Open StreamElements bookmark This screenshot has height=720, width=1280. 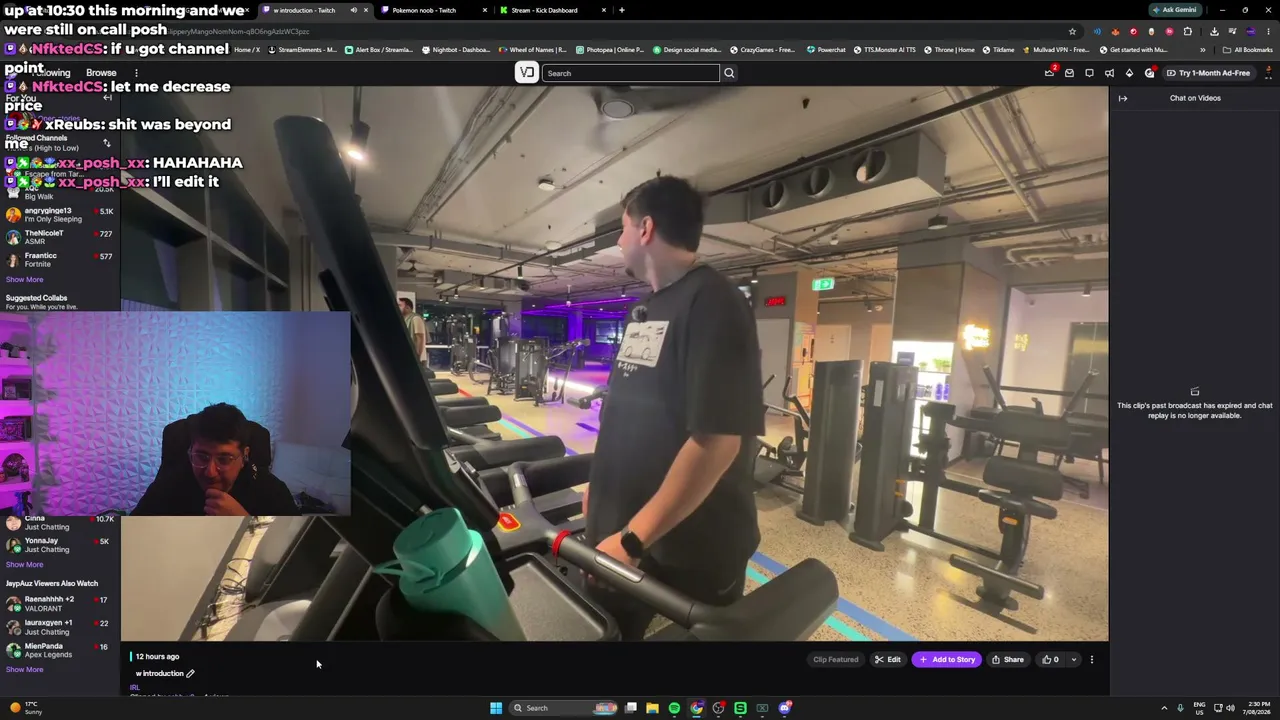[x=302, y=50]
